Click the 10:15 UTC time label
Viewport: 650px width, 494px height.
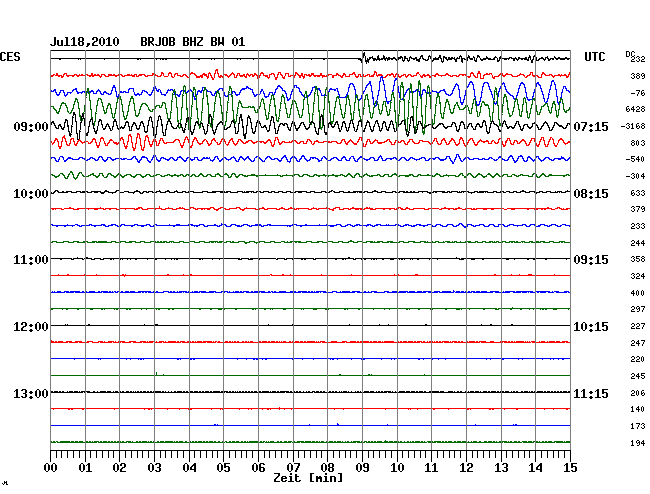tap(591, 327)
